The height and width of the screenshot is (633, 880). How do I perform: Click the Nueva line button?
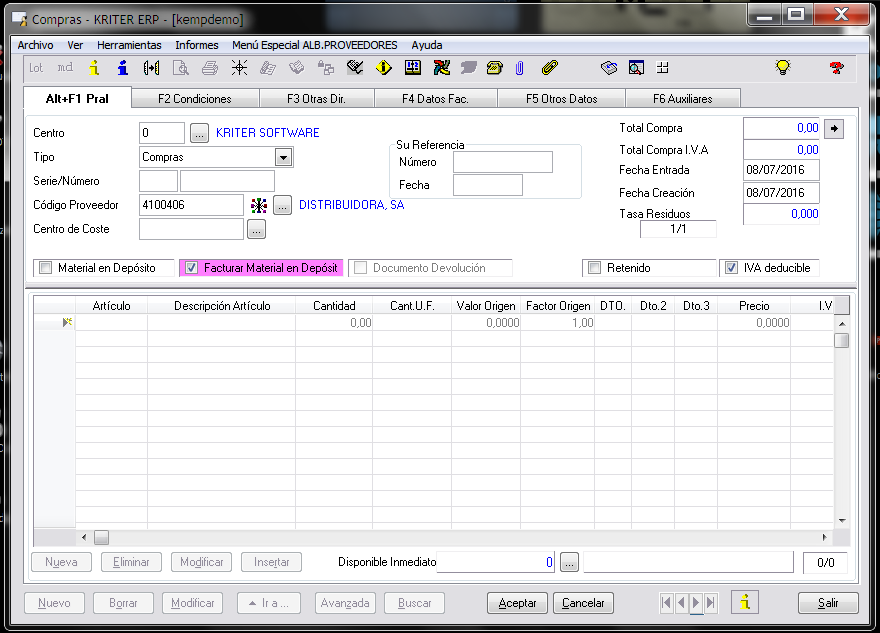(x=61, y=562)
